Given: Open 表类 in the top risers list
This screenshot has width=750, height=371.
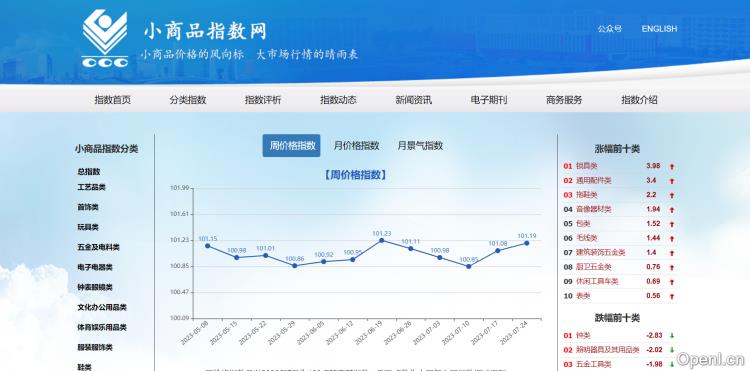Looking at the screenshot, I should 584,295.
